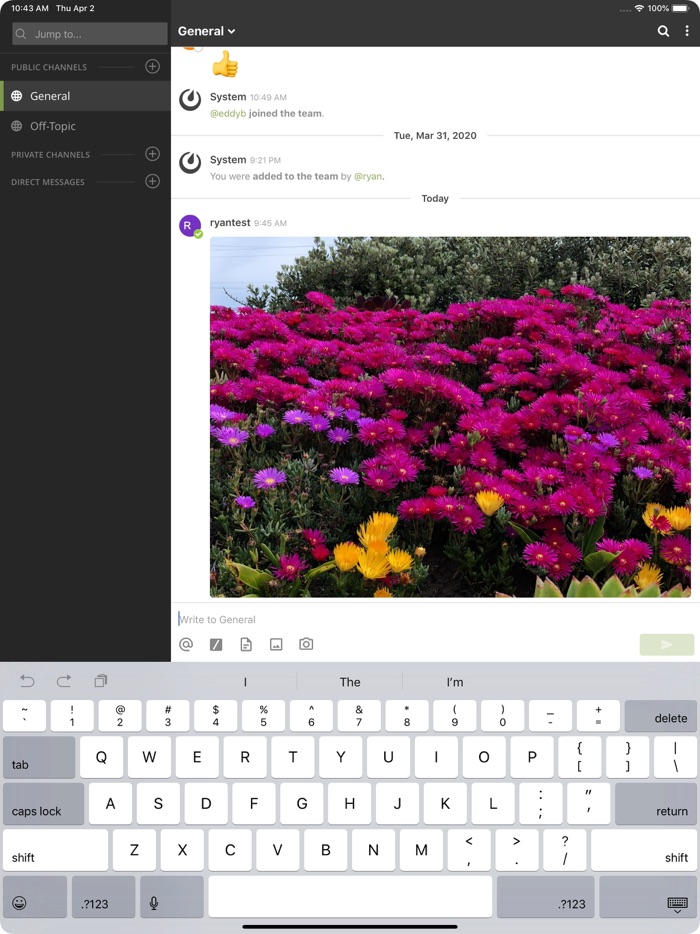Toggle the right shift key

tap(644, 850)
